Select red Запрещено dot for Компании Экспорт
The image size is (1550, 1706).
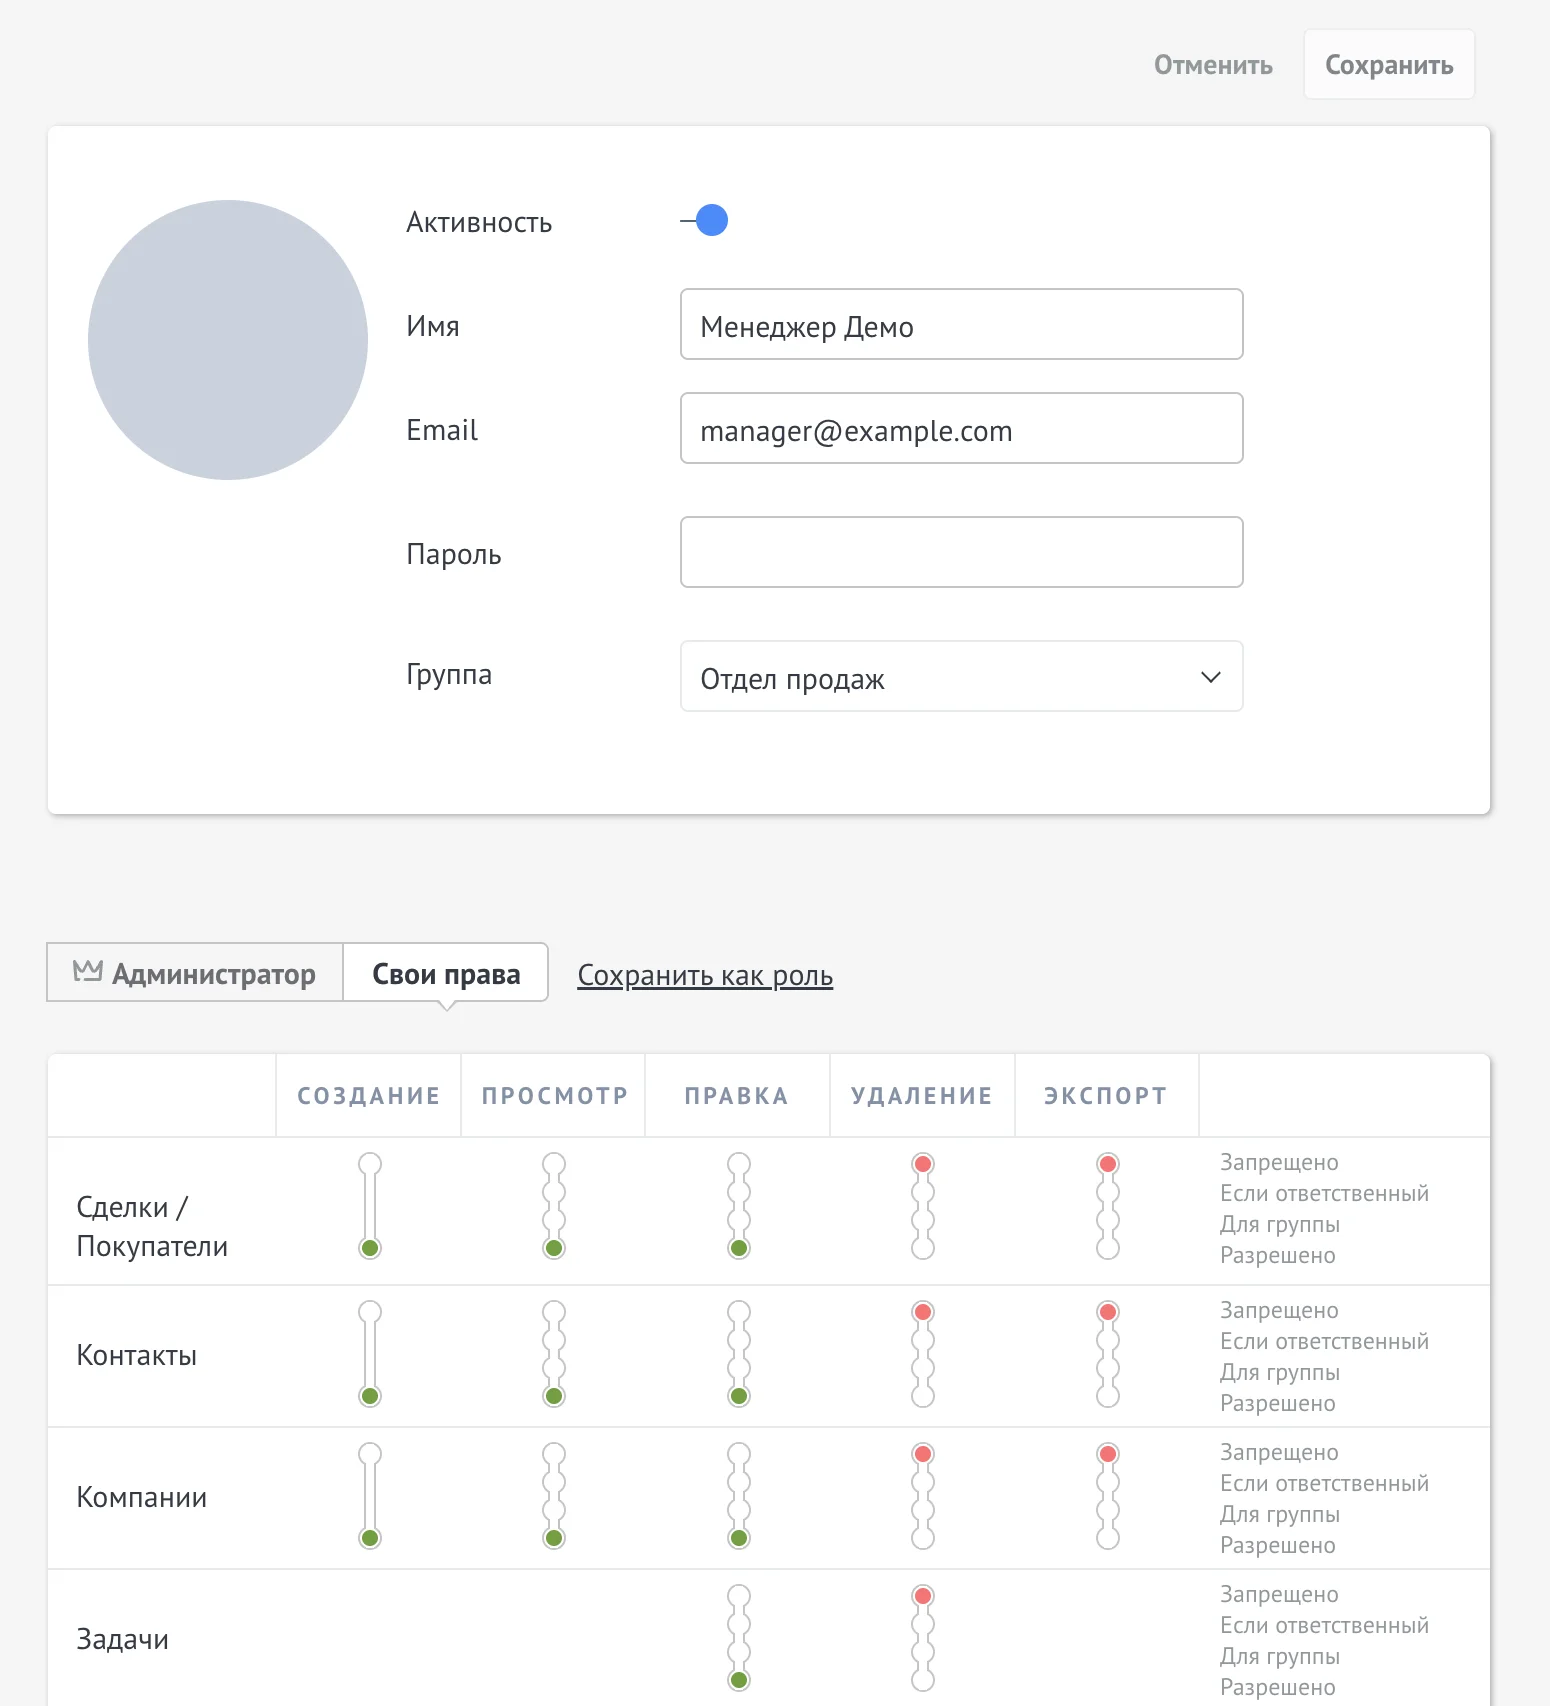pos(1108,1454)
